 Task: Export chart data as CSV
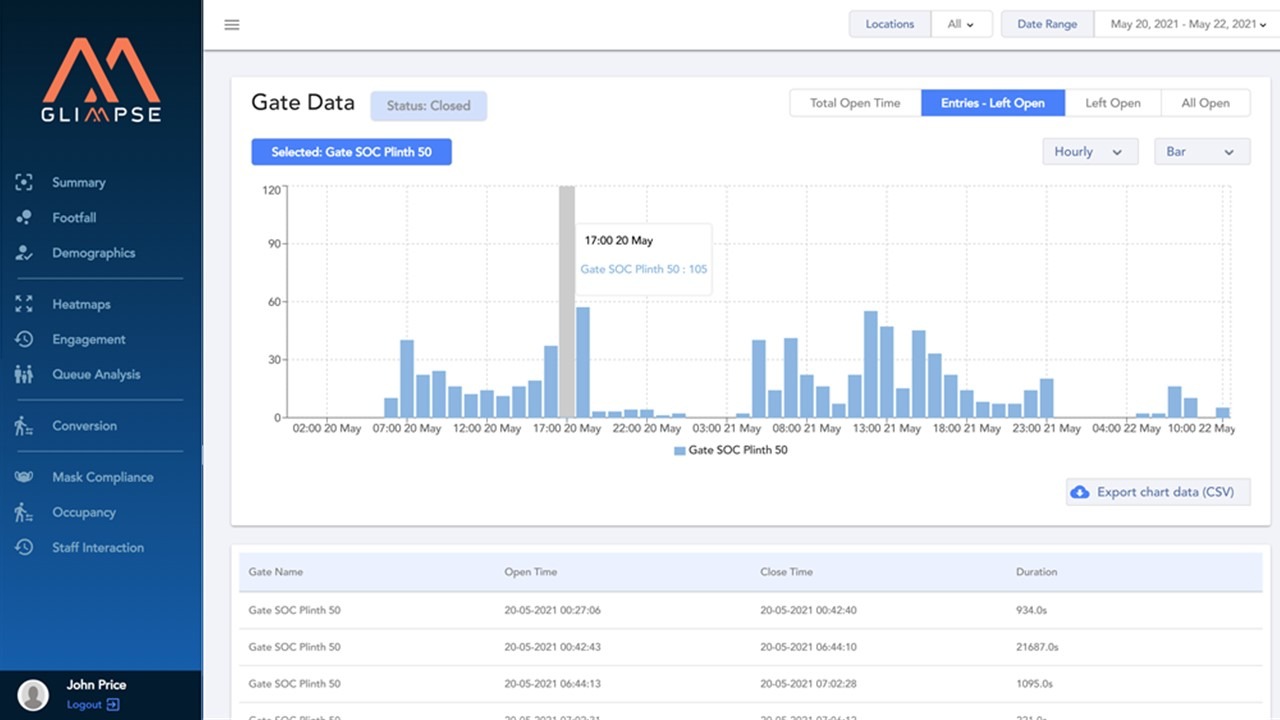1157,491
